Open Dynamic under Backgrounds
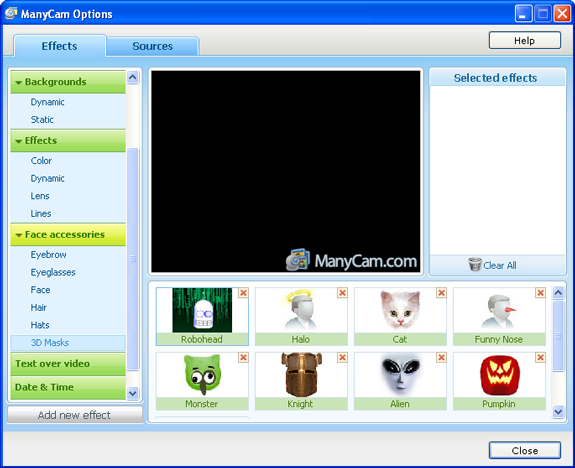Image resolution: width=575 pixels, height=468 pixels. (x=47, y=102)
